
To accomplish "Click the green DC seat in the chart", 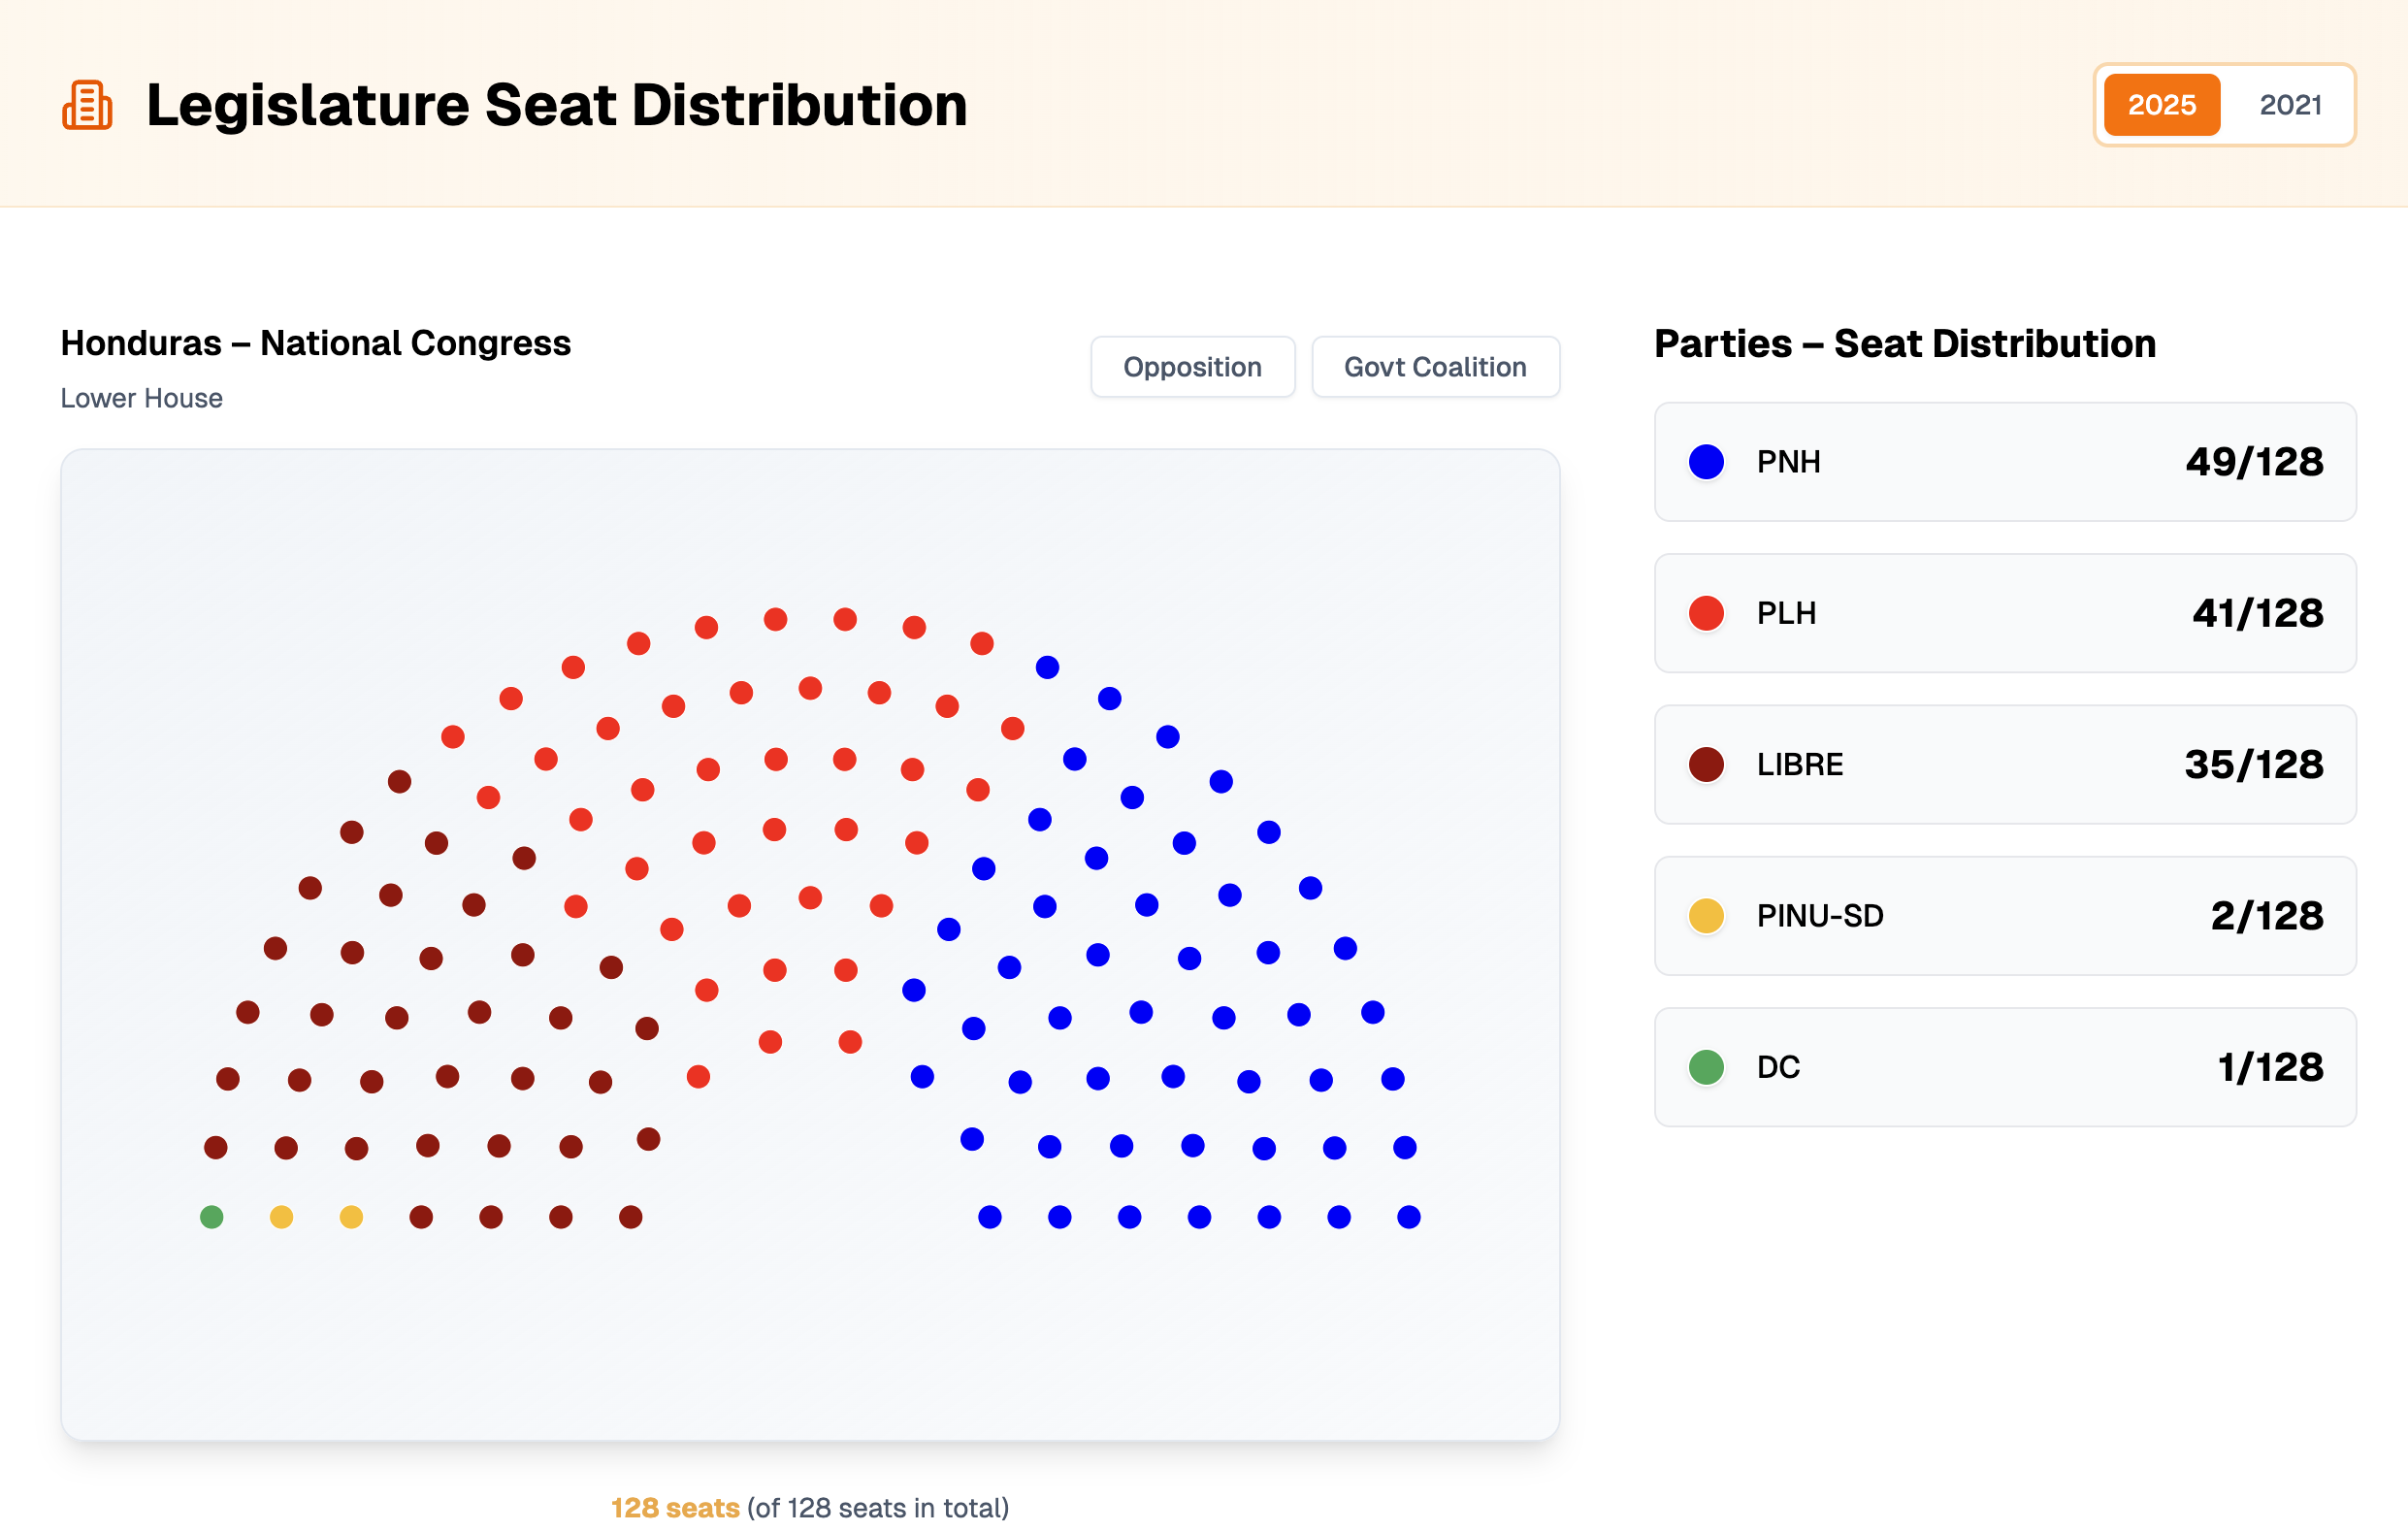I will point(212,1217).
